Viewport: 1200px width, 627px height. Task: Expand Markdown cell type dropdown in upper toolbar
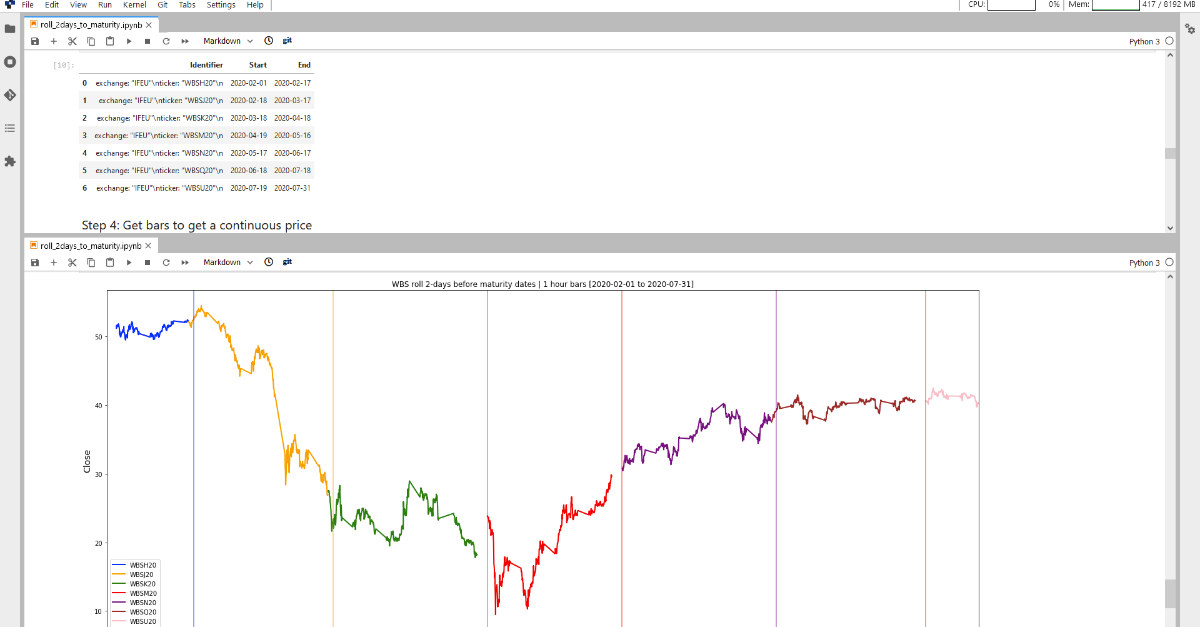click(228, 41)
